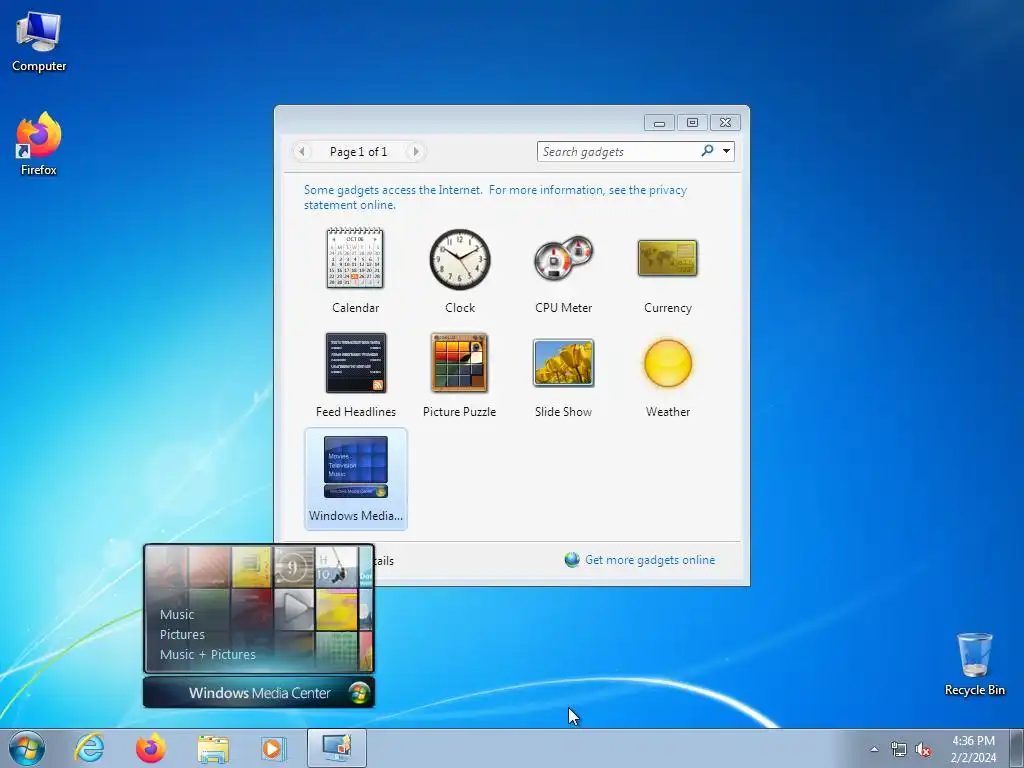This screenshot has width=1024, height=768.
Task: Click Music + Pictures in Media Center gadget
Action: [x=208, y=654]
